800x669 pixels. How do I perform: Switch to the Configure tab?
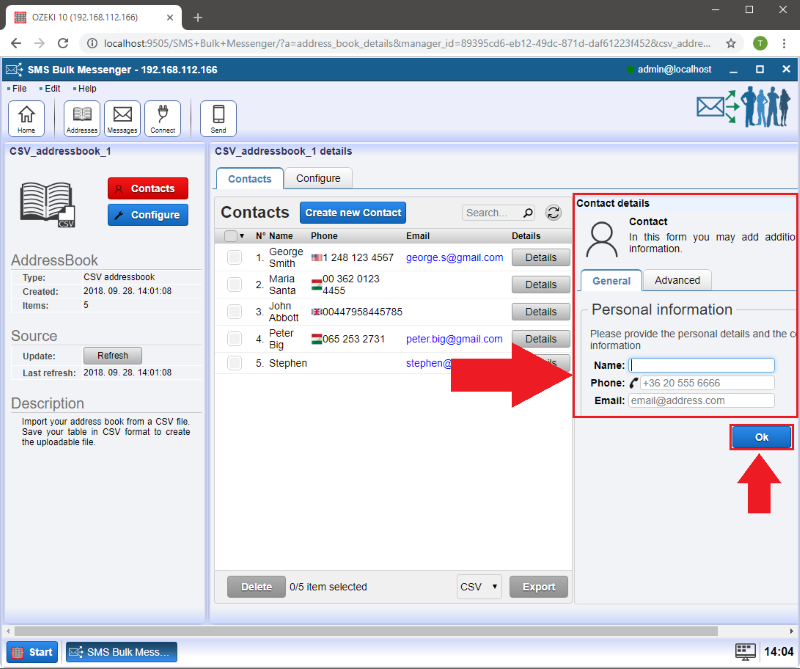click(318, 178)
